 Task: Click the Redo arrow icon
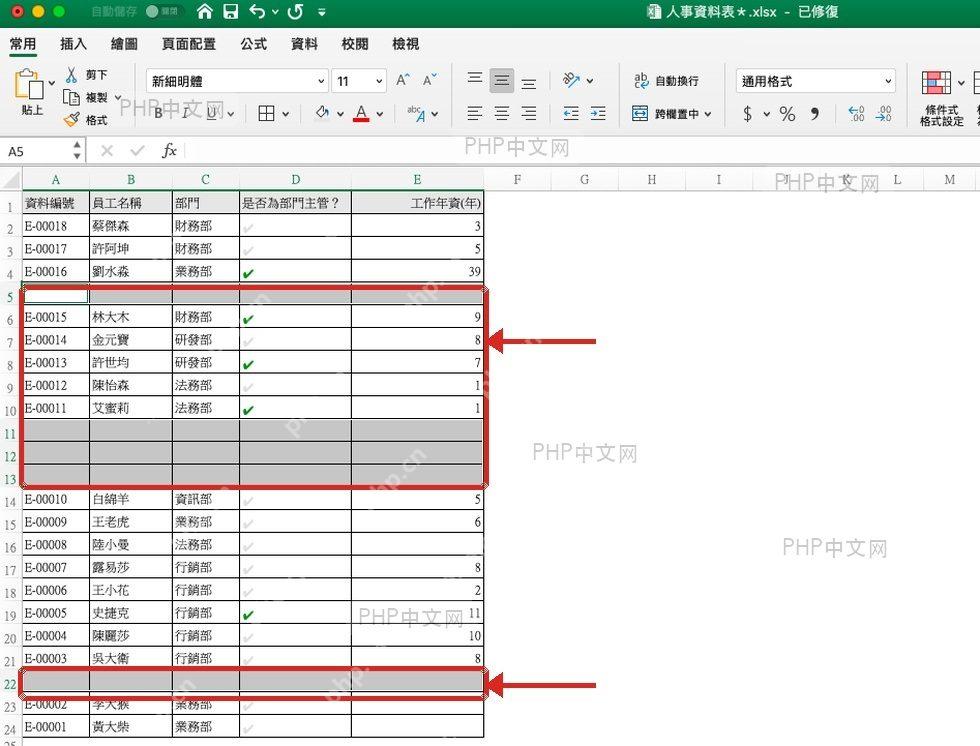(296, 11)
